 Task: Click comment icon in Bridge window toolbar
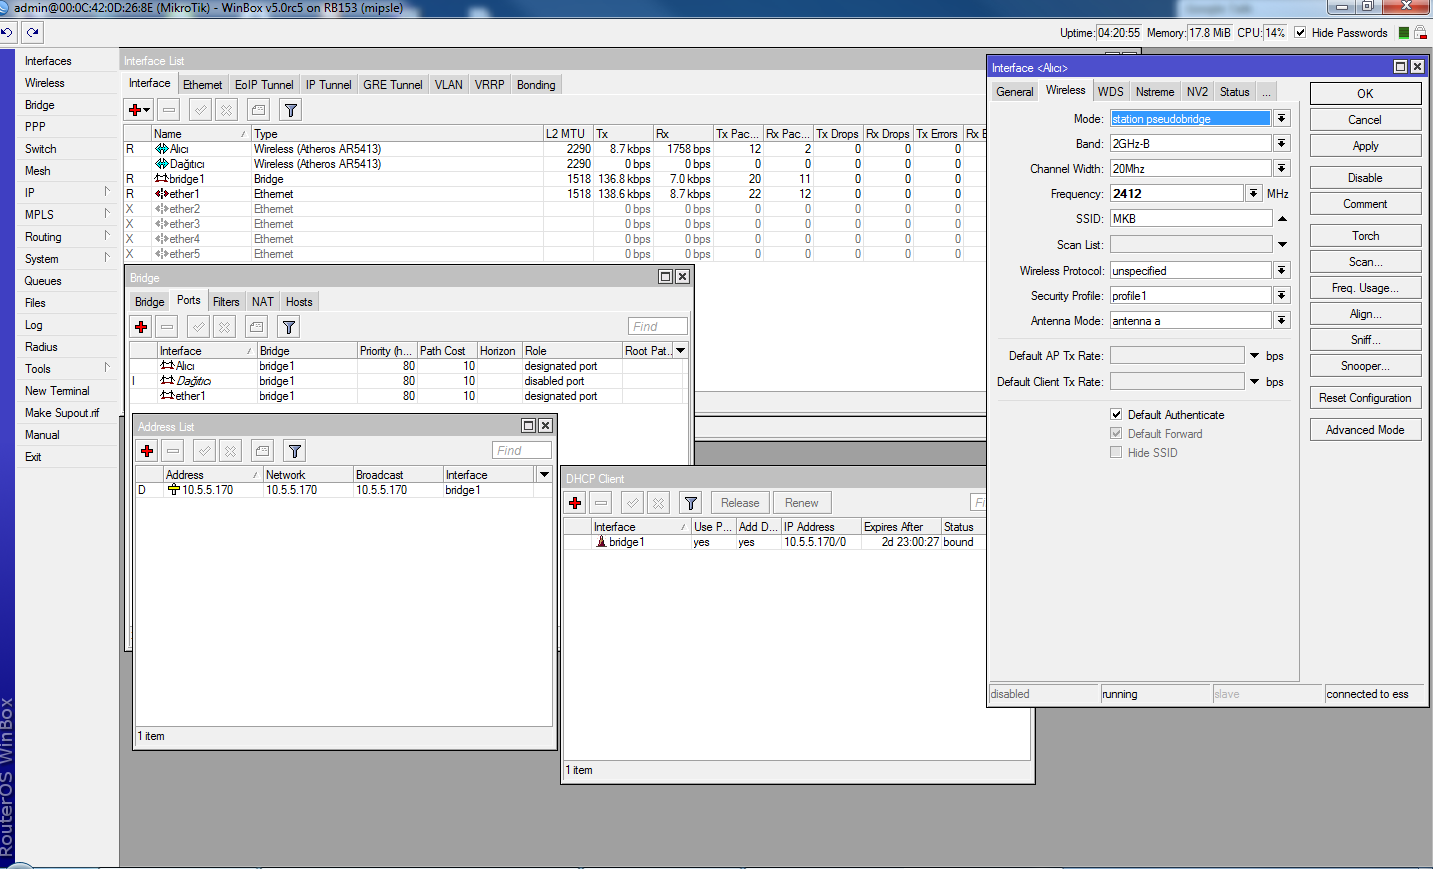(256, 327)
